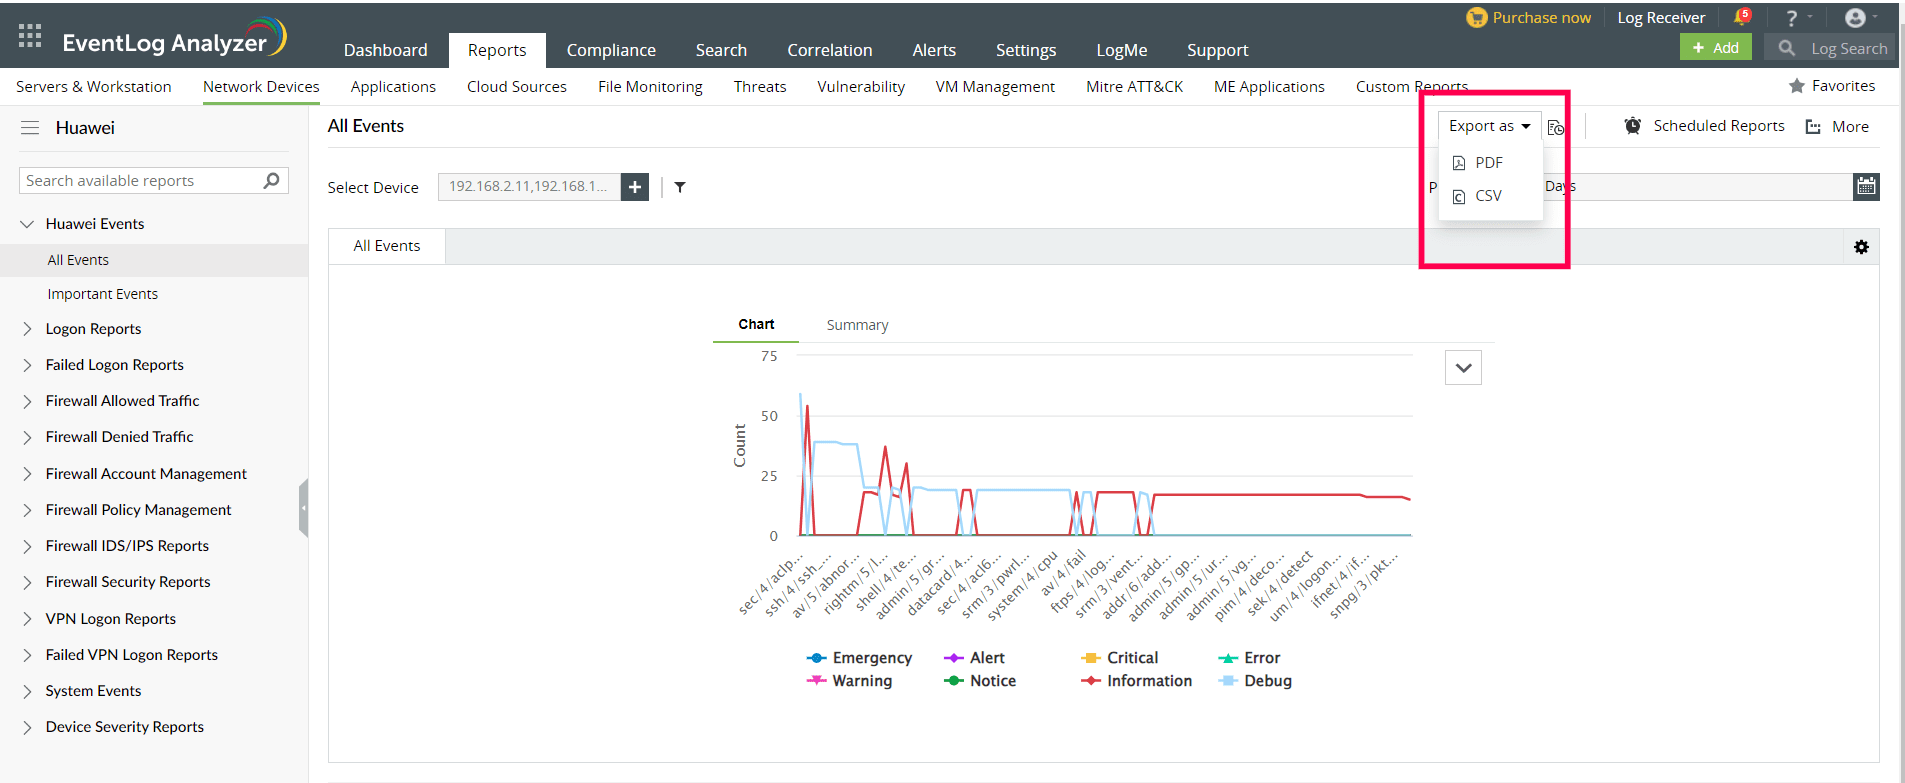Viewport: 1905px width, 783px height.
Task: Toggle Debug series in chart legend
Action: pos(1267,681)
